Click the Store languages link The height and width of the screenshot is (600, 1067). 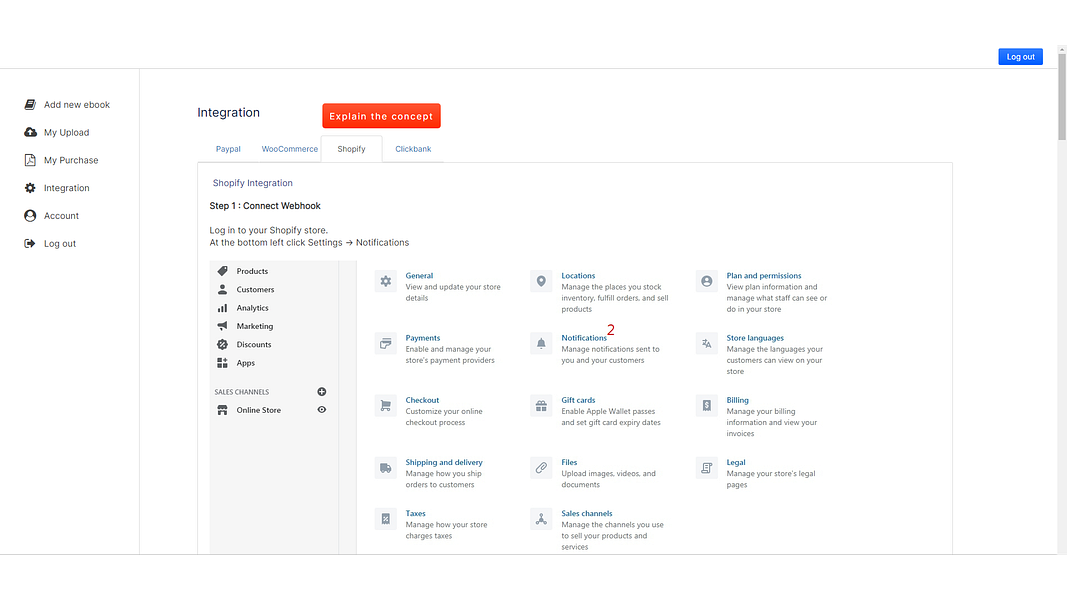tap(755, 338)
